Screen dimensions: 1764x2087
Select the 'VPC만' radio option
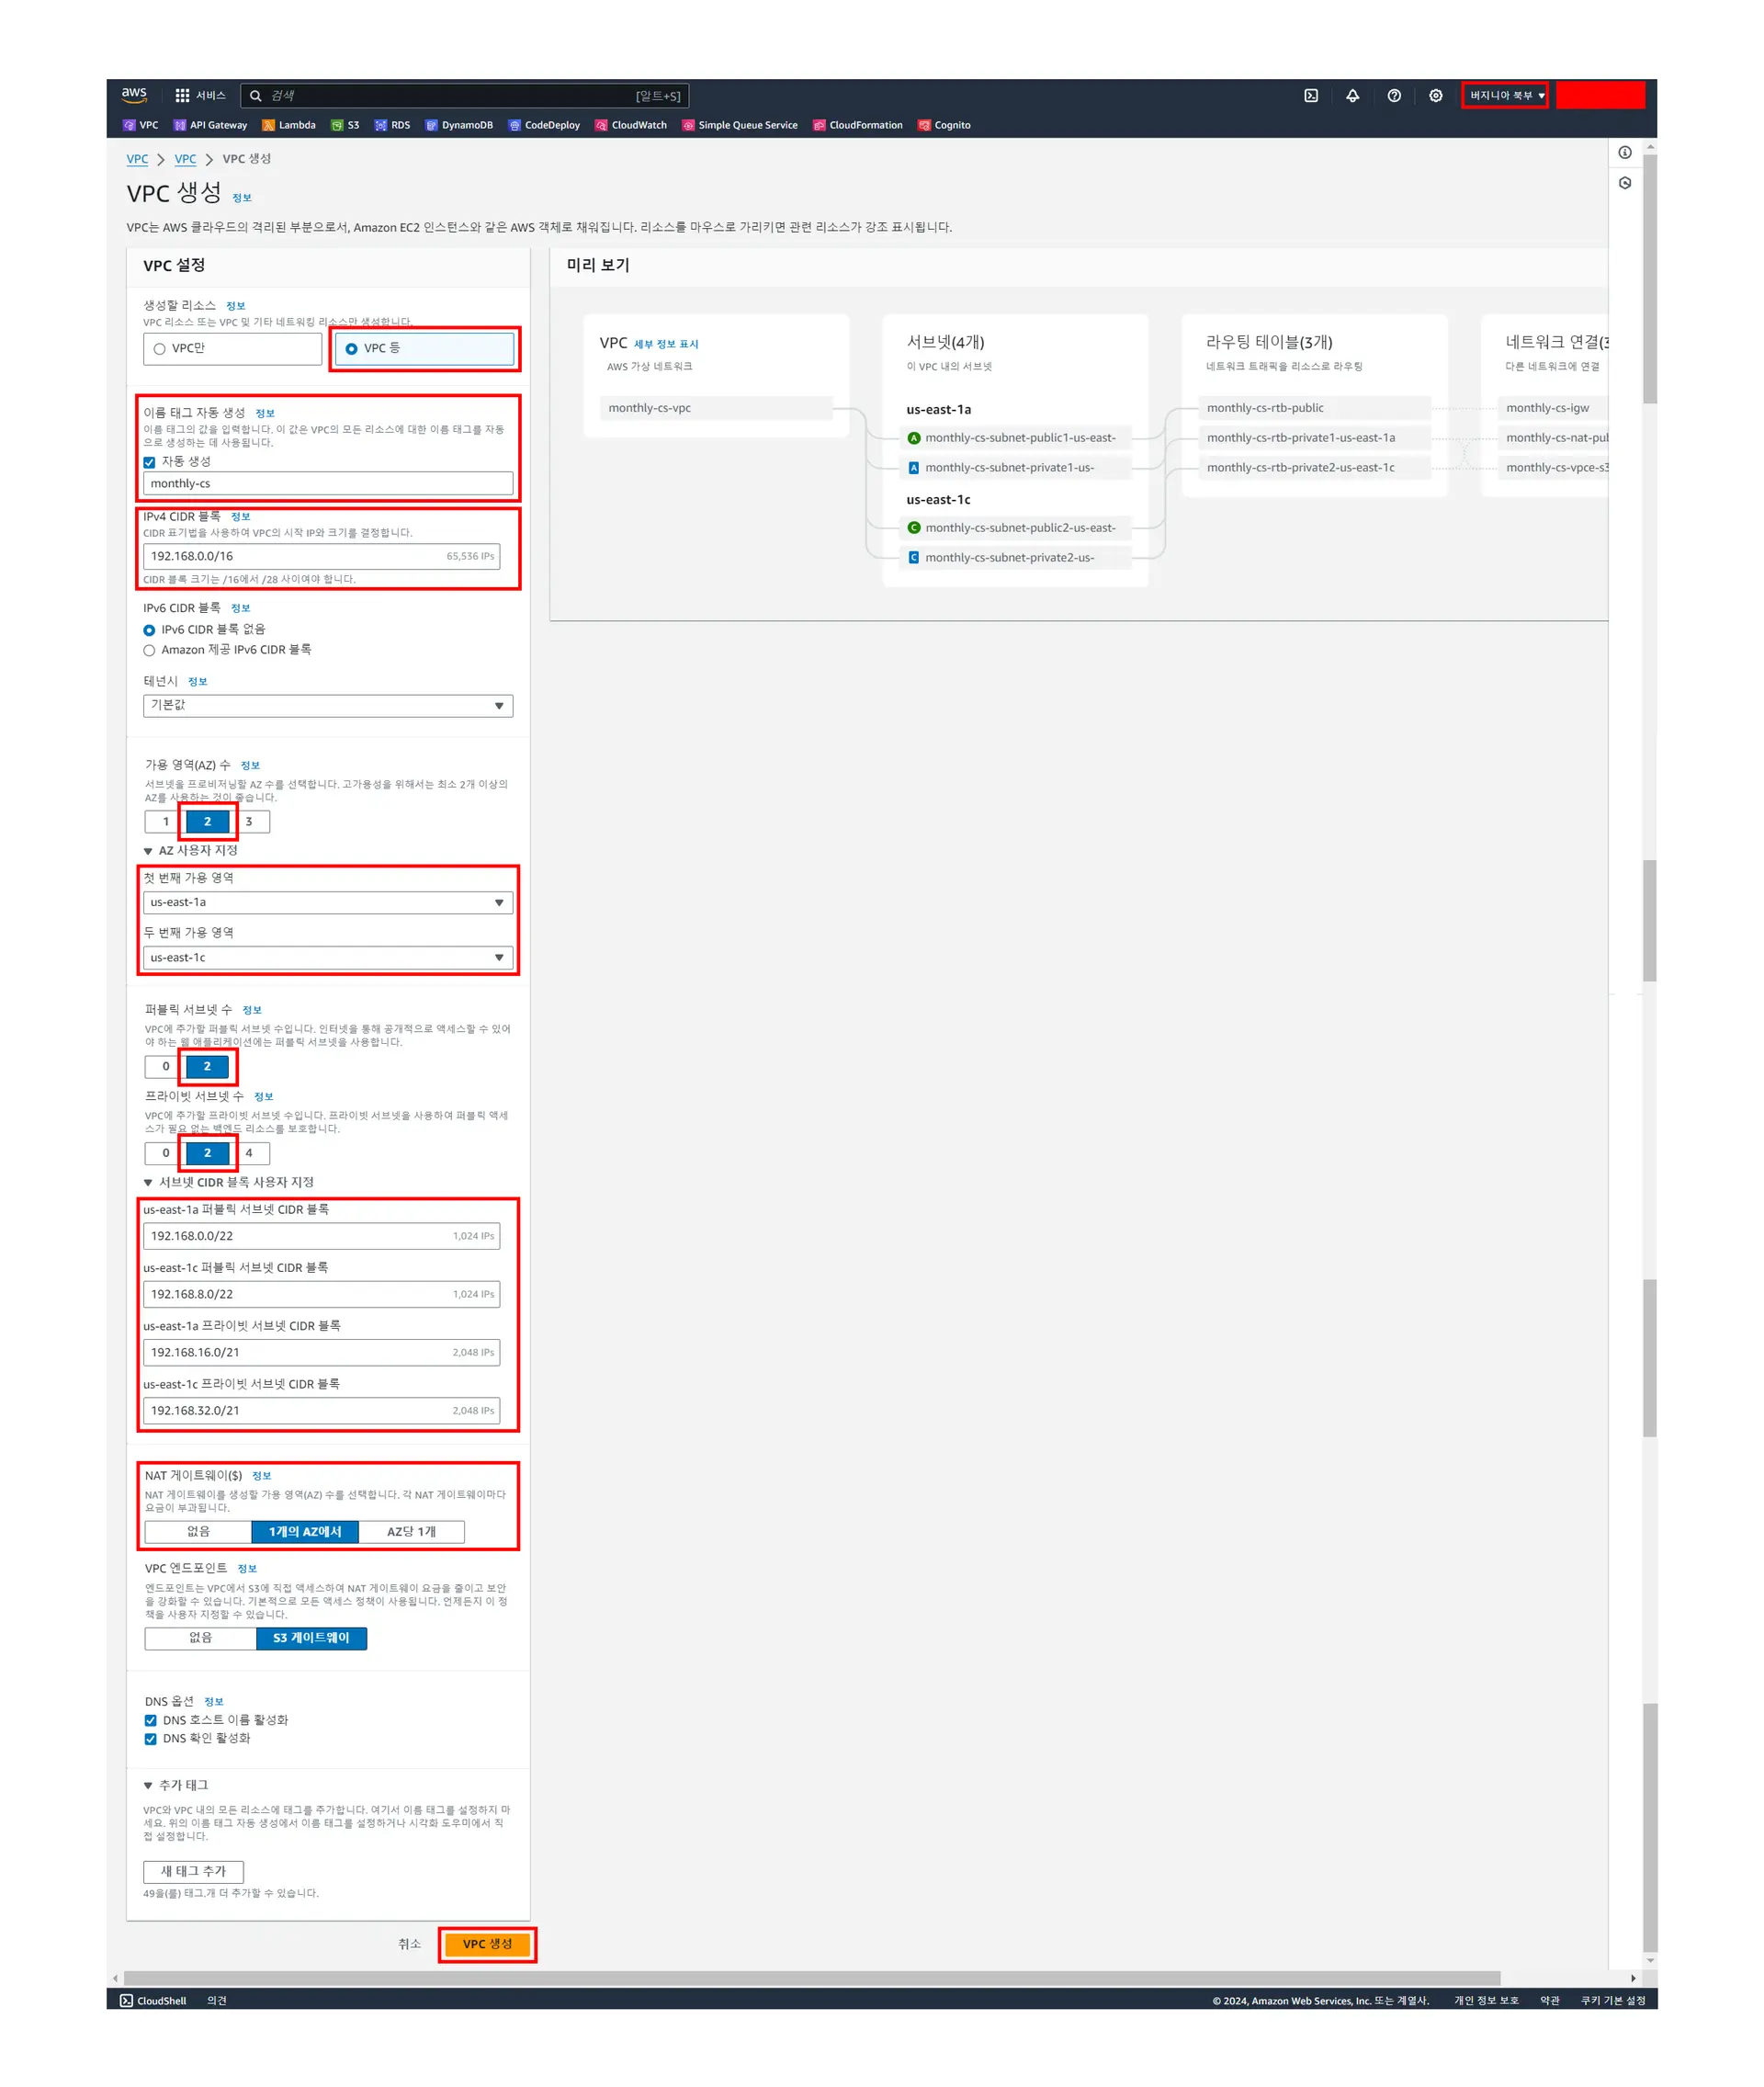coord(160,349)
